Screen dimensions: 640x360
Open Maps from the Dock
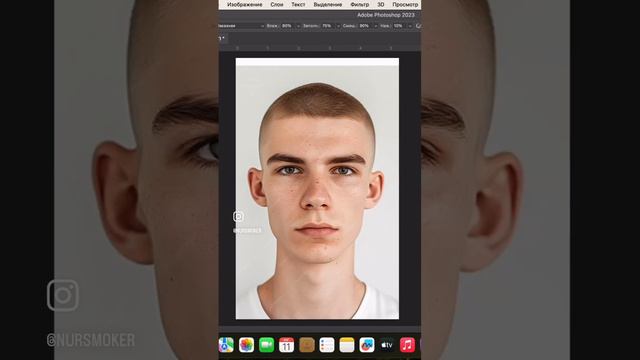tap(226, 345)
